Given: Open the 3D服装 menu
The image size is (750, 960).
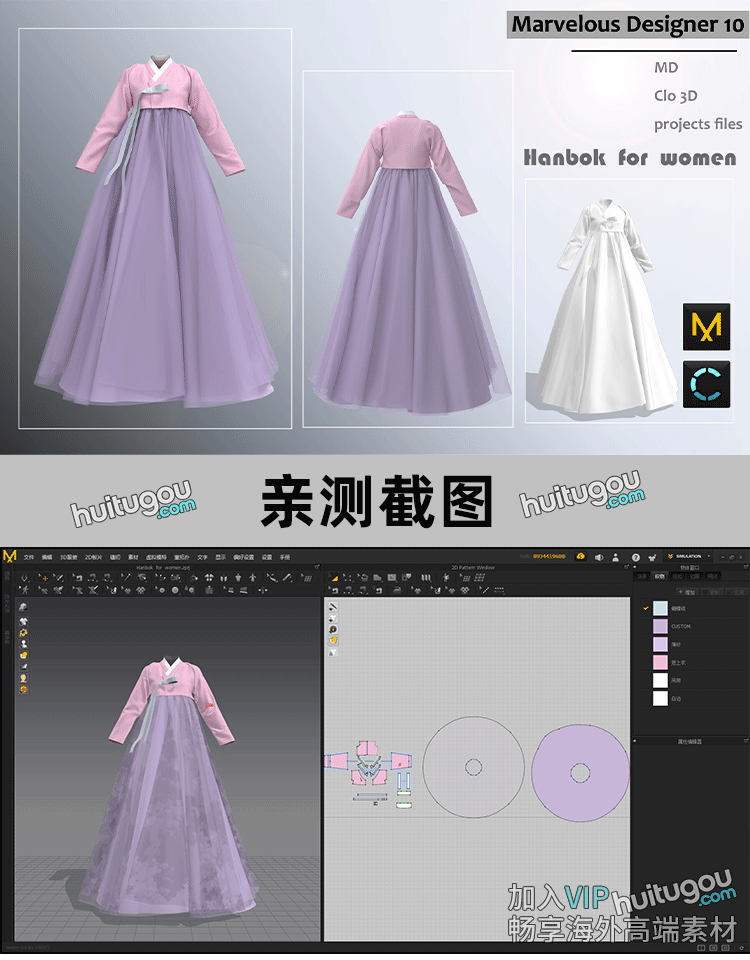Looking at the screenshot, I should pyautogui.click(x=68, y=556).
